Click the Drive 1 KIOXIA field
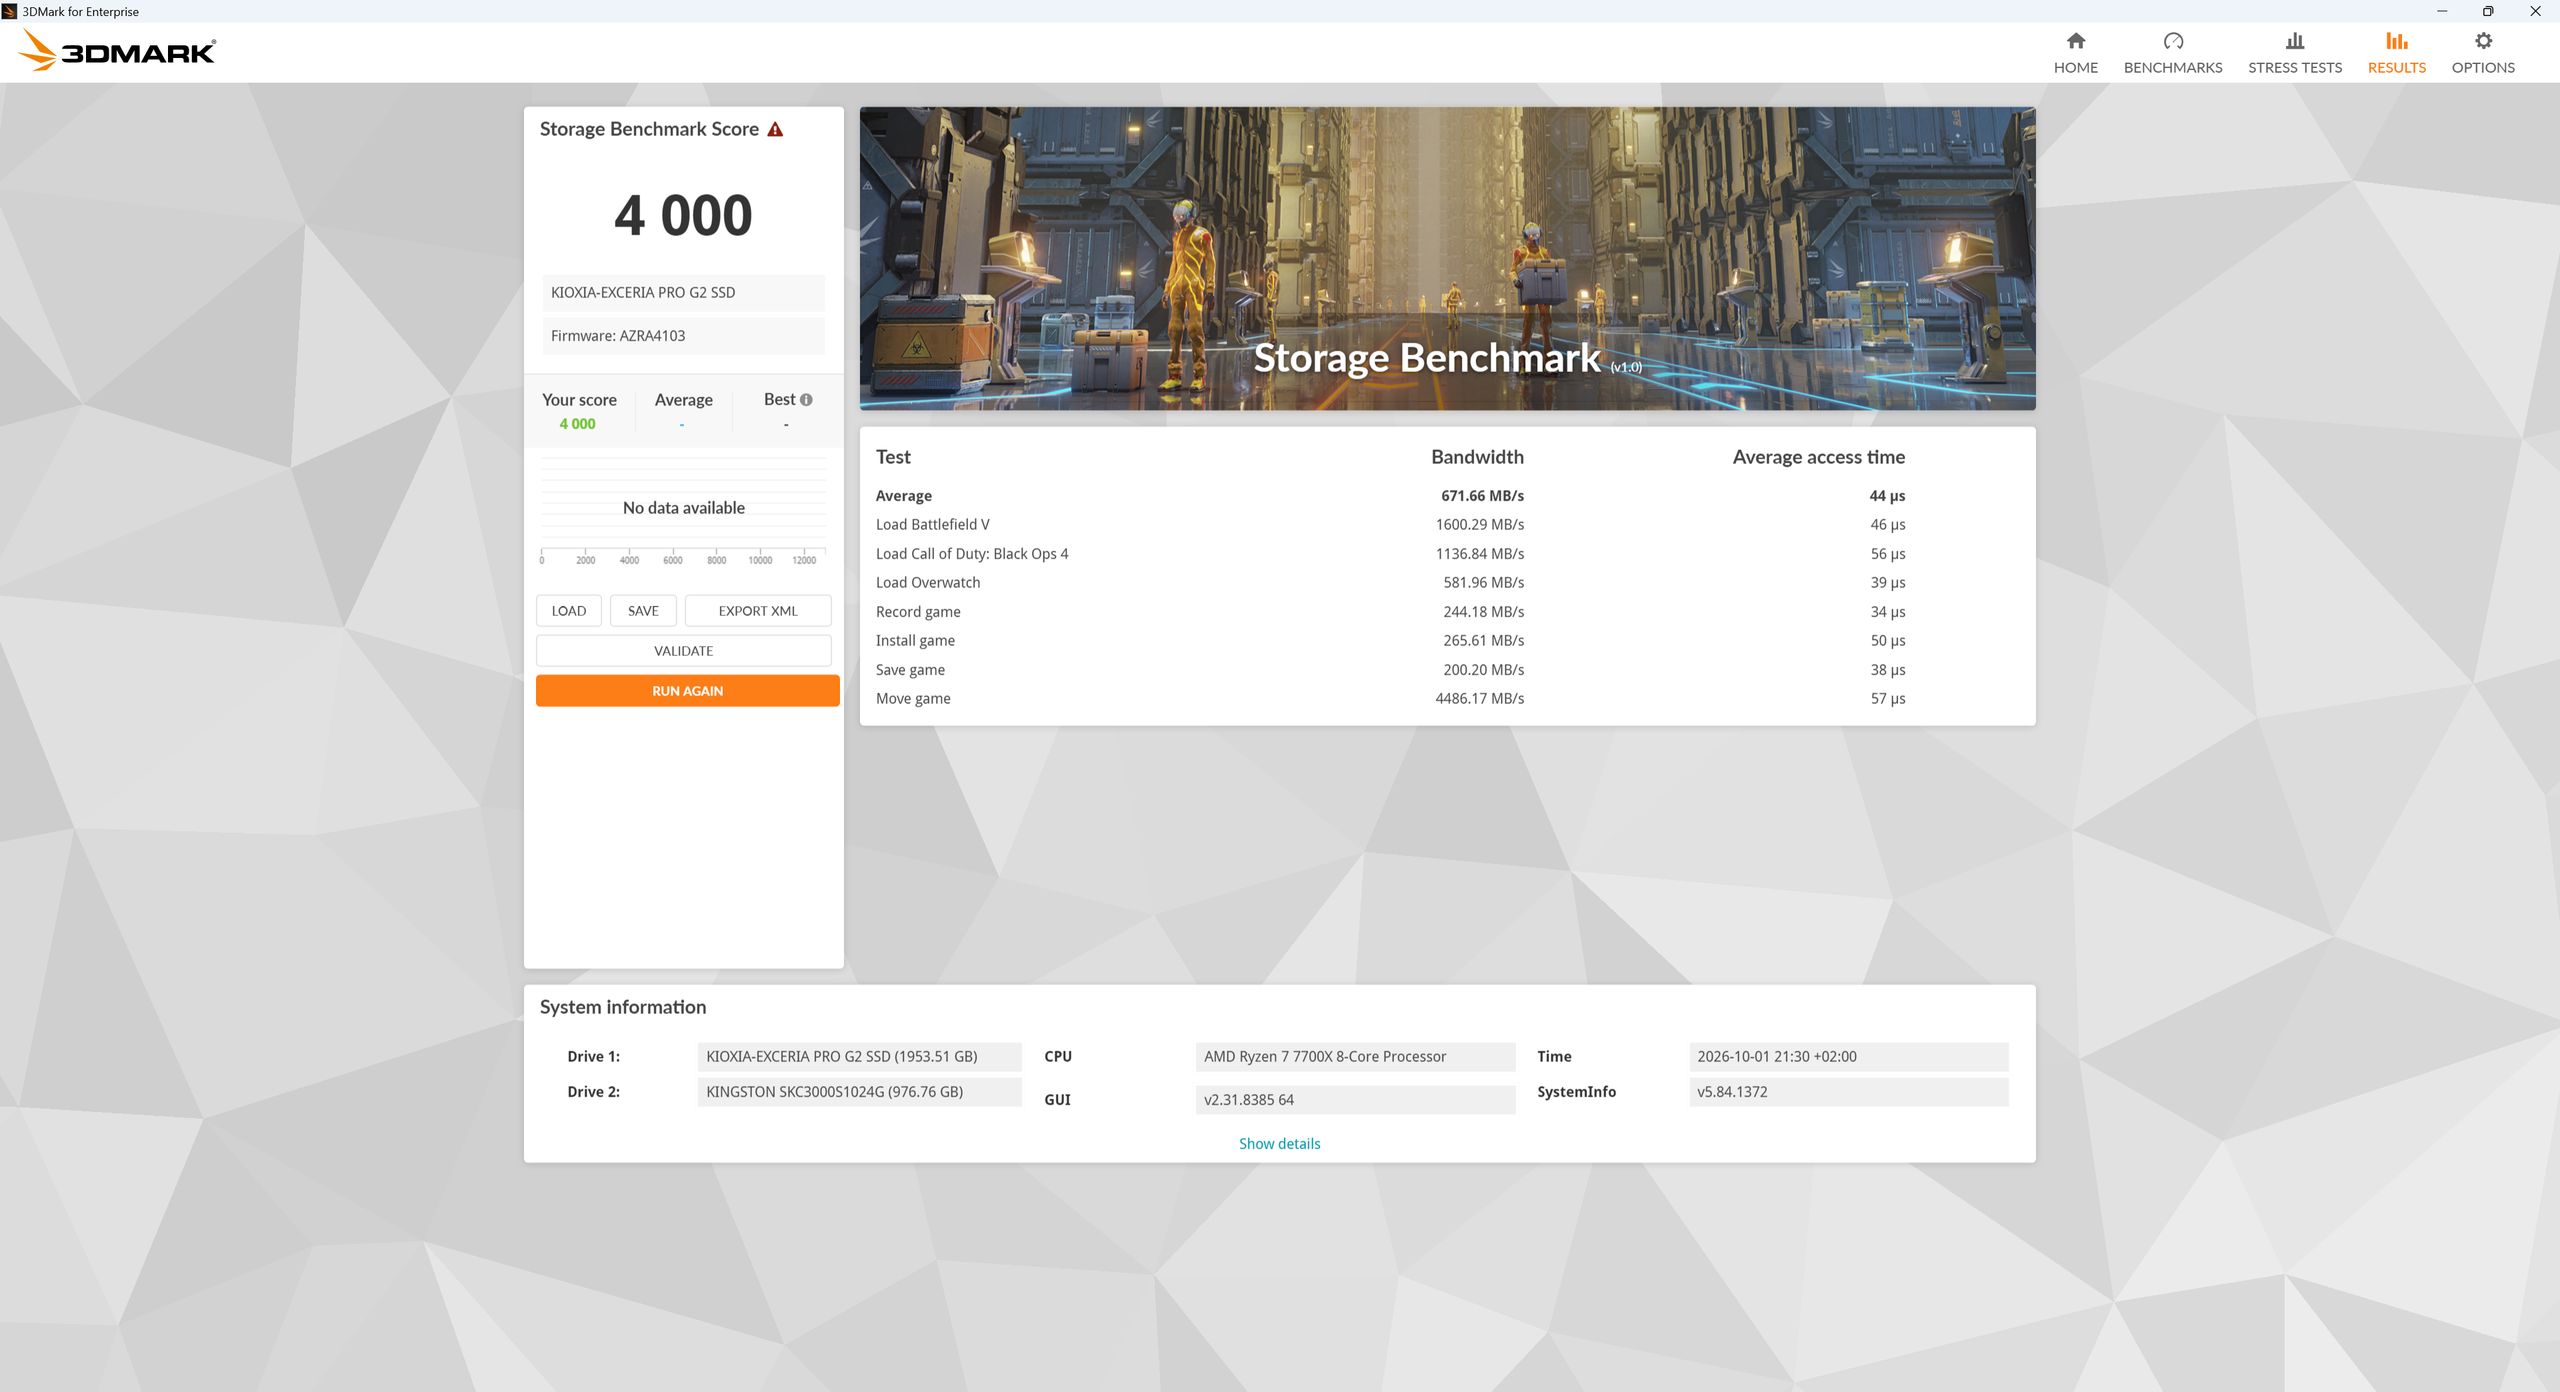The width and height of the screenshot is (2560, 1392). pyautogui.click(x=859, y=1056)
